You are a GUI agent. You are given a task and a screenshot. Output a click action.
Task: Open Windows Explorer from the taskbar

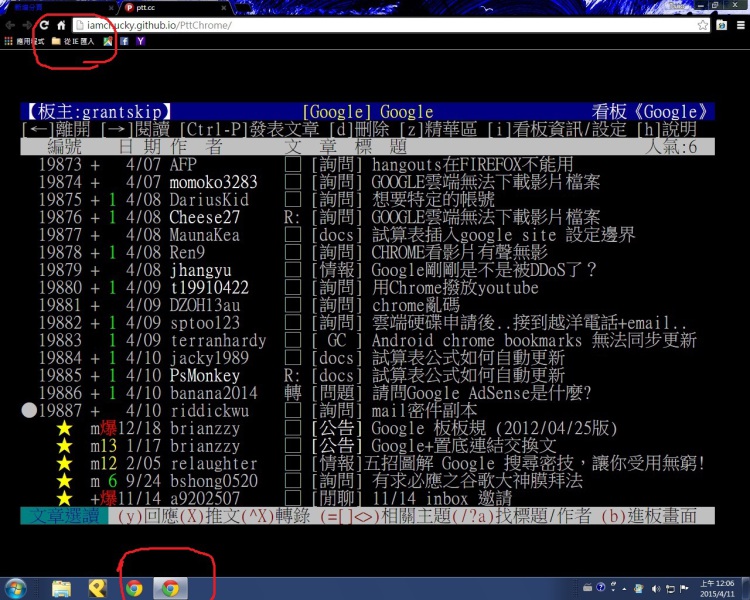[x=61, y=588]
